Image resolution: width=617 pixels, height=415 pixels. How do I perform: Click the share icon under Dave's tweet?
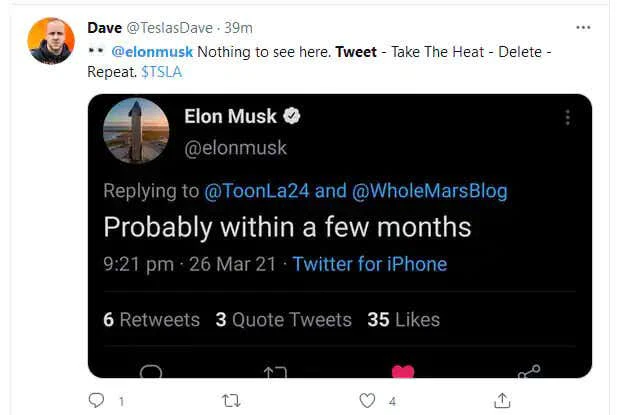(x=501, y=400)
